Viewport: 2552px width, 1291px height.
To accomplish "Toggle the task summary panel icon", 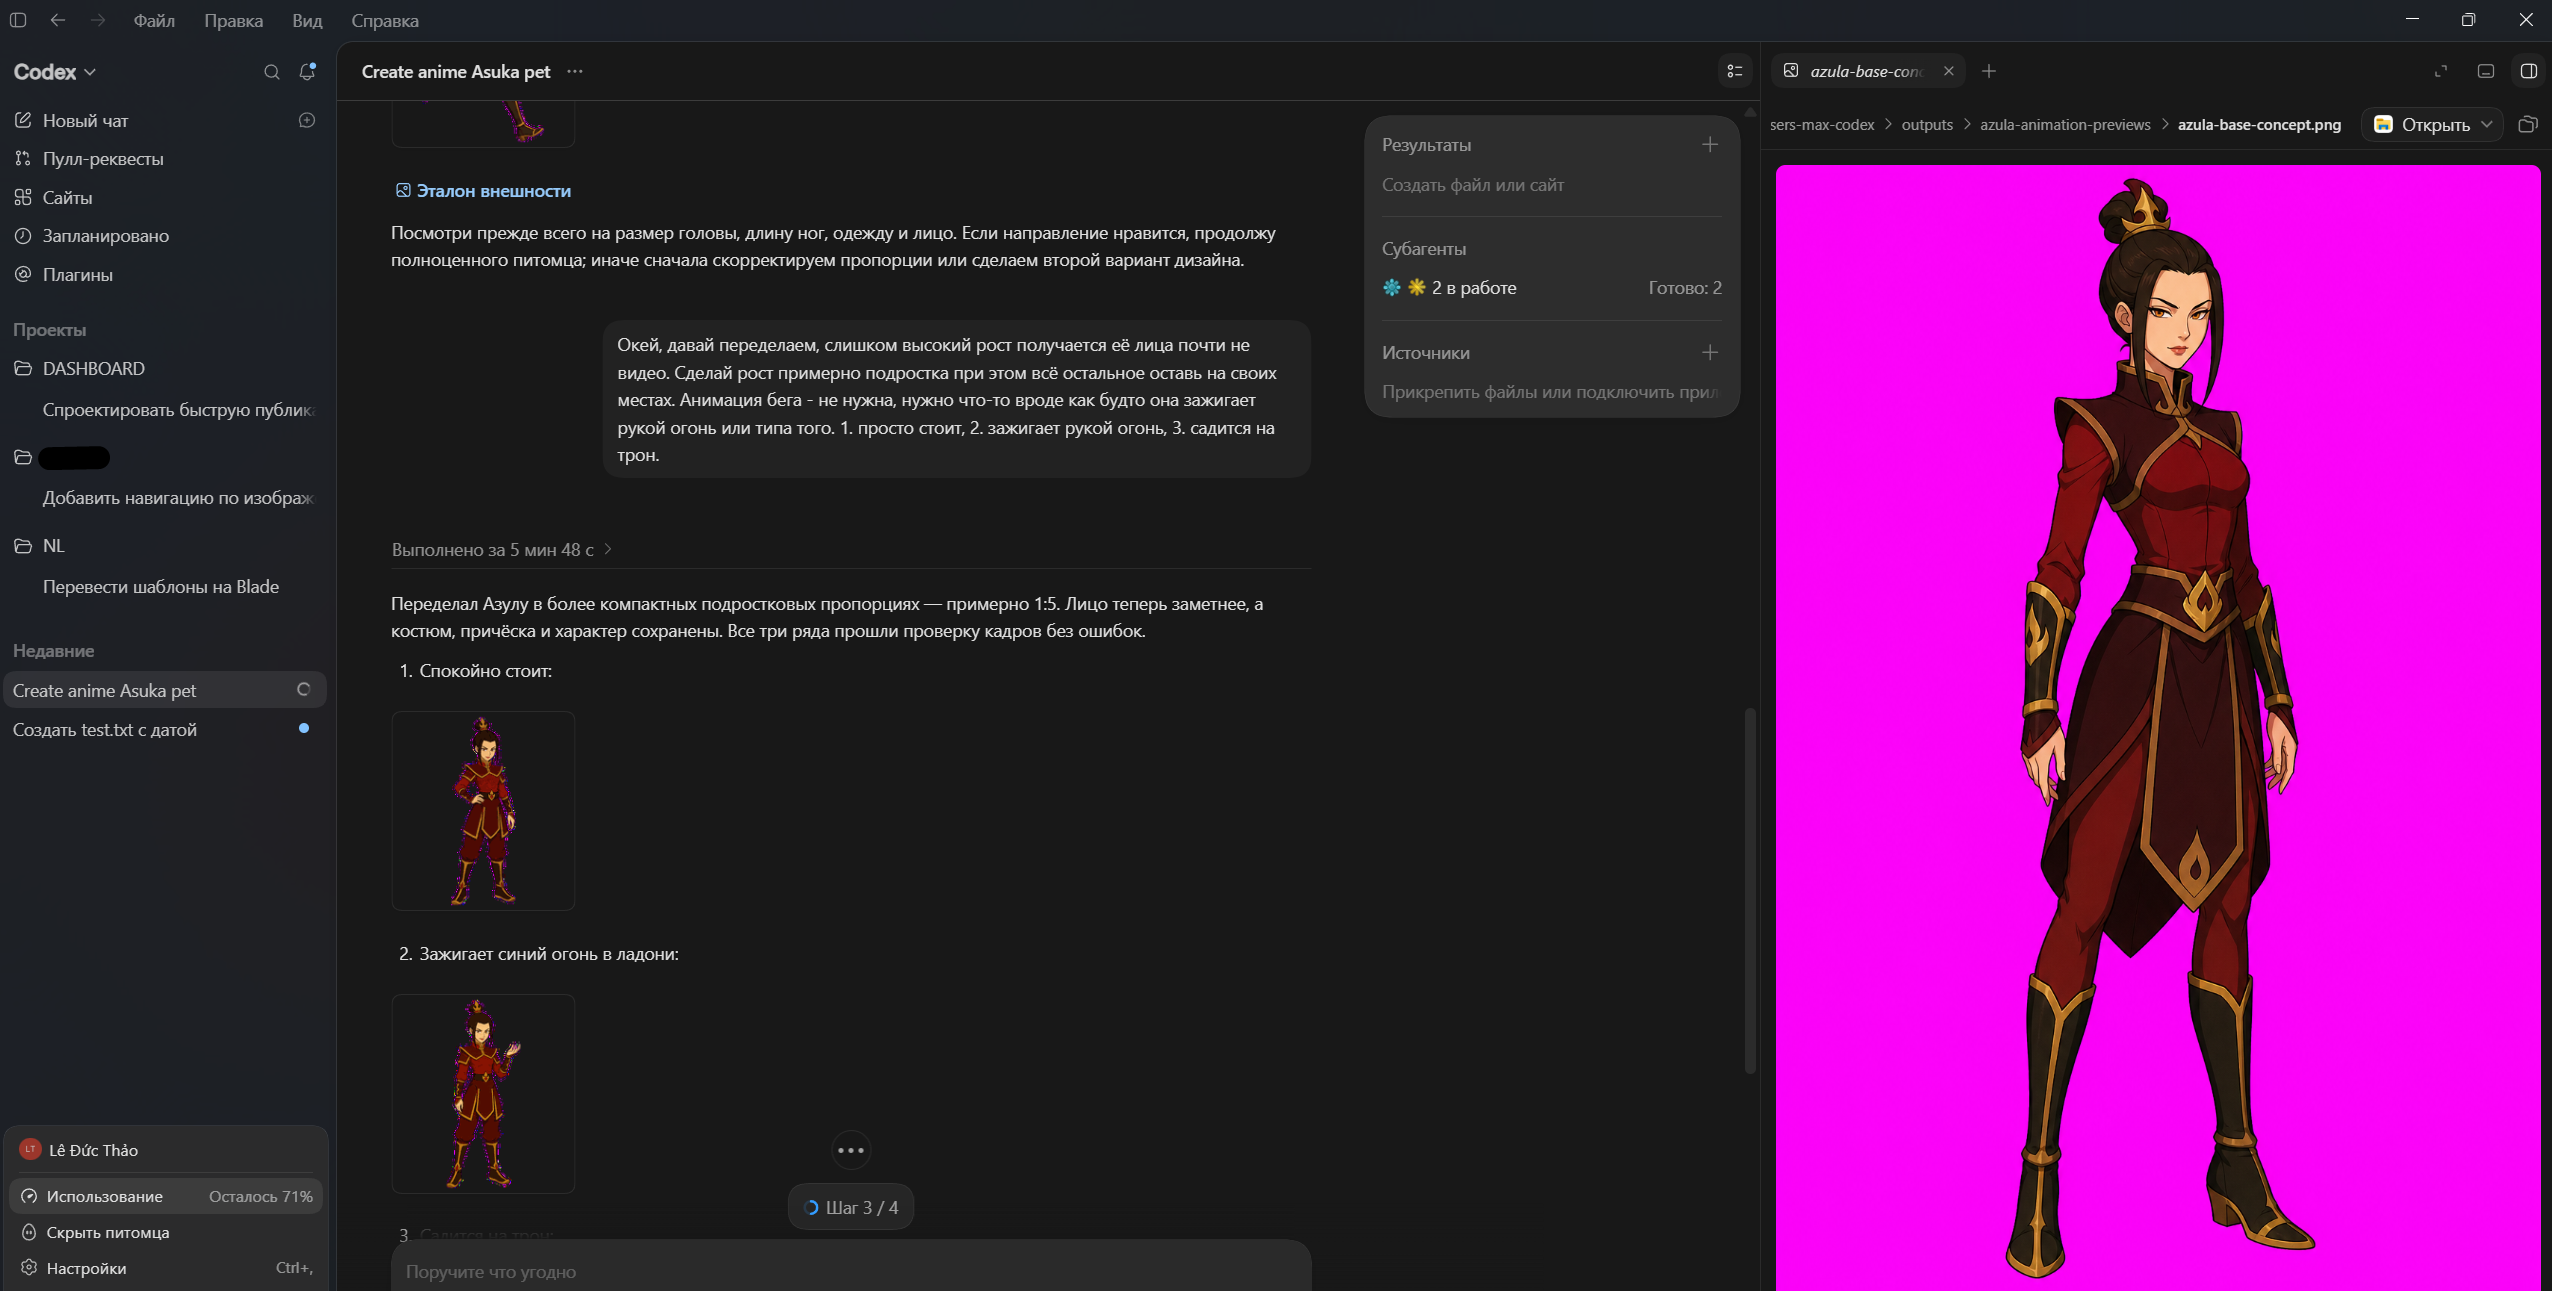I will point(1735,71).
